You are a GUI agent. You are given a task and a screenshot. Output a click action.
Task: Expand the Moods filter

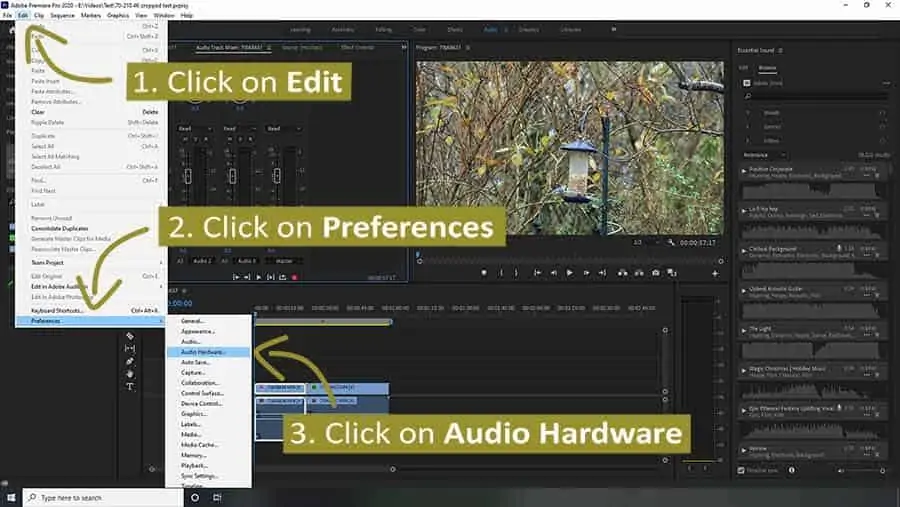click(x=747, y=113)
